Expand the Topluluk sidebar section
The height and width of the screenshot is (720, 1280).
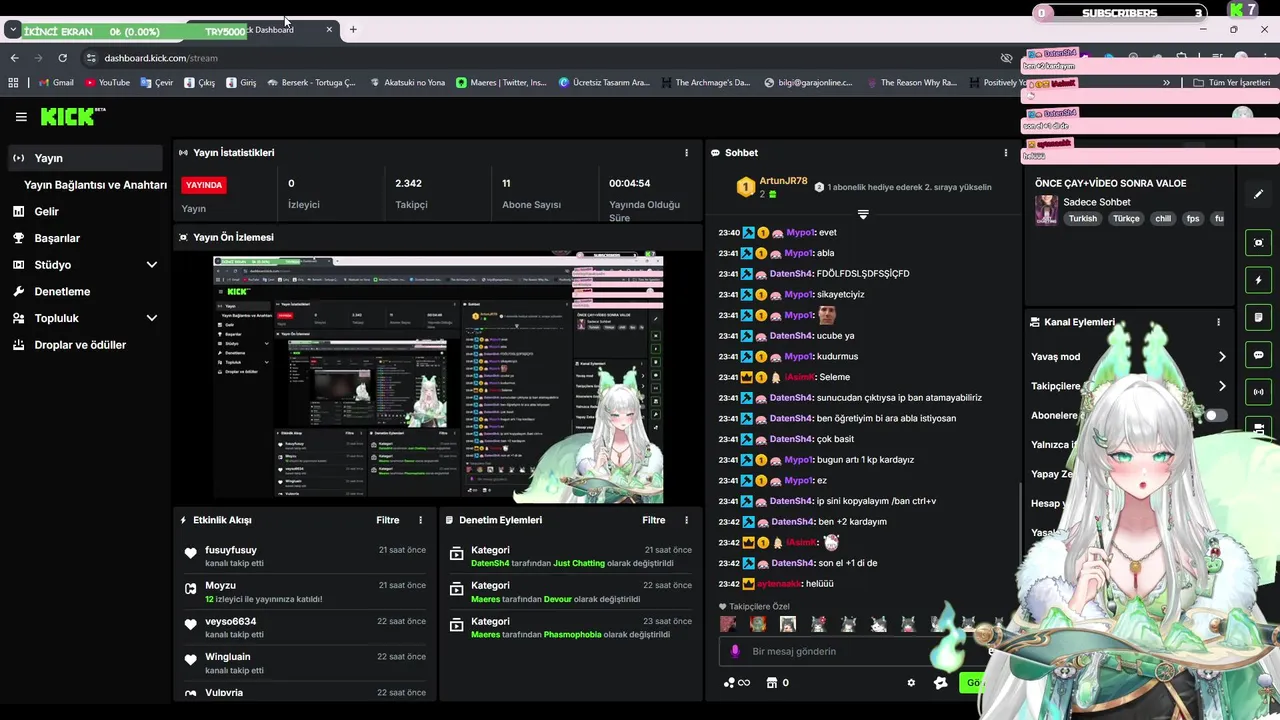152,318
